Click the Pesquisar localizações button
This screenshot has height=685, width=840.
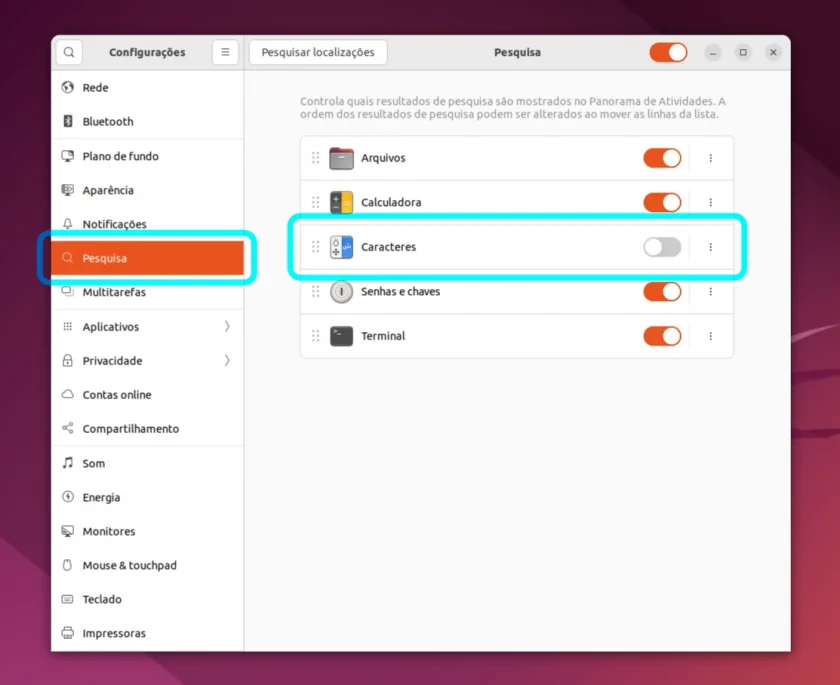[318, 52]
